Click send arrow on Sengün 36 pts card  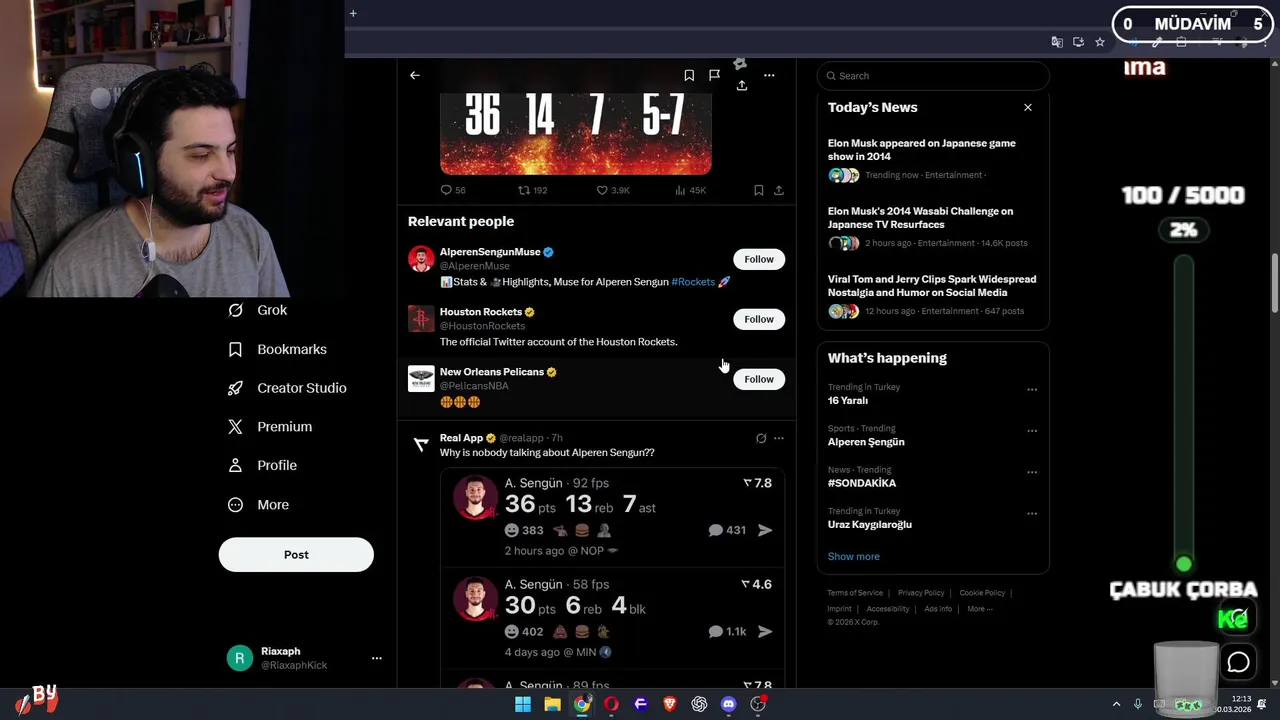point(765,530)
